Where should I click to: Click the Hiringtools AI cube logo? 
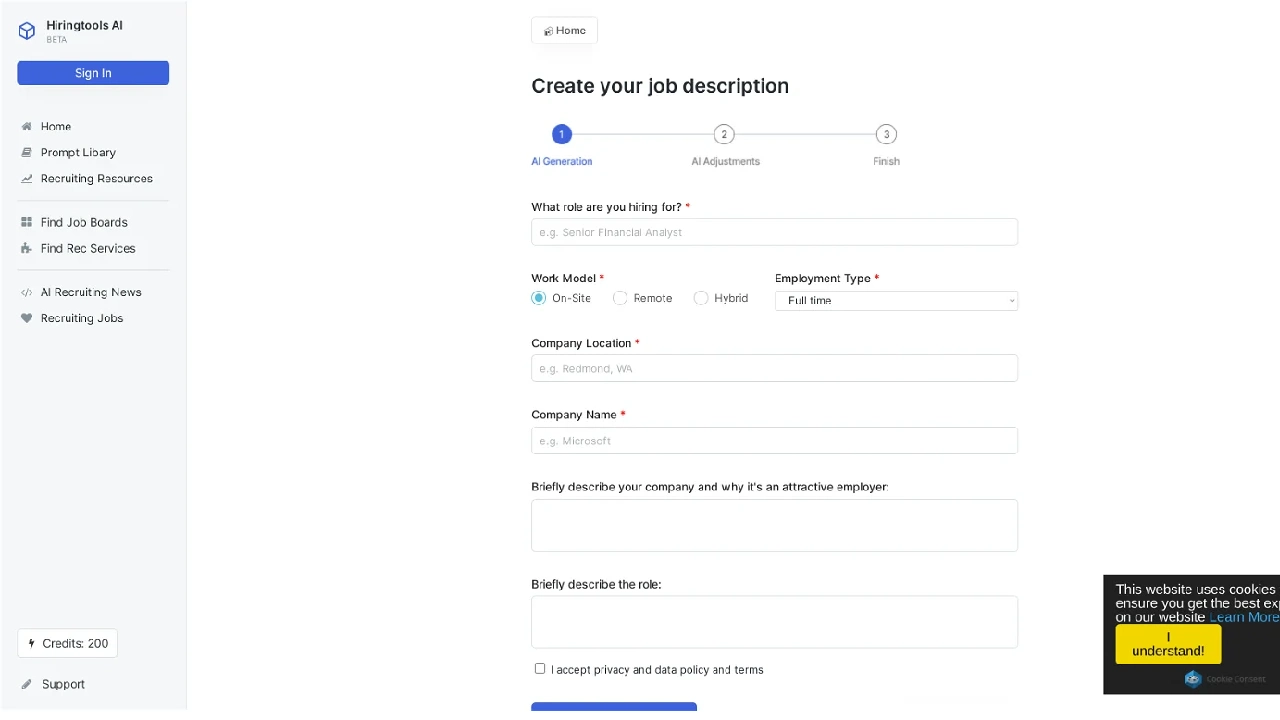[27, 31]
